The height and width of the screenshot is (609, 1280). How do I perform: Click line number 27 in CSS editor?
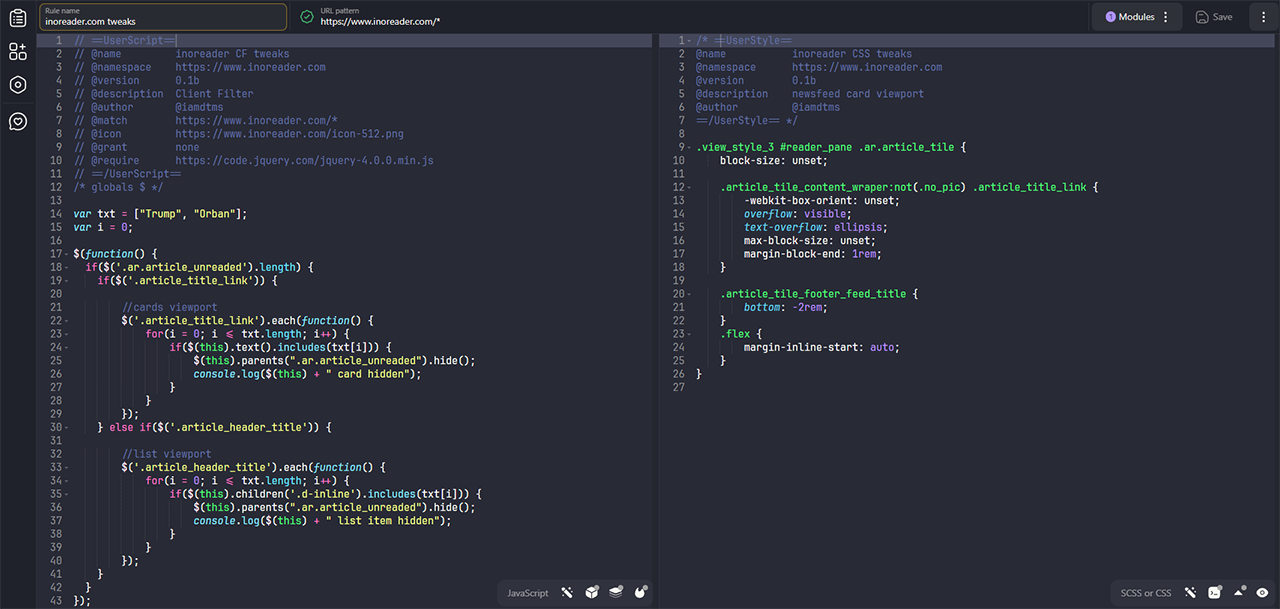click(679, 387)
